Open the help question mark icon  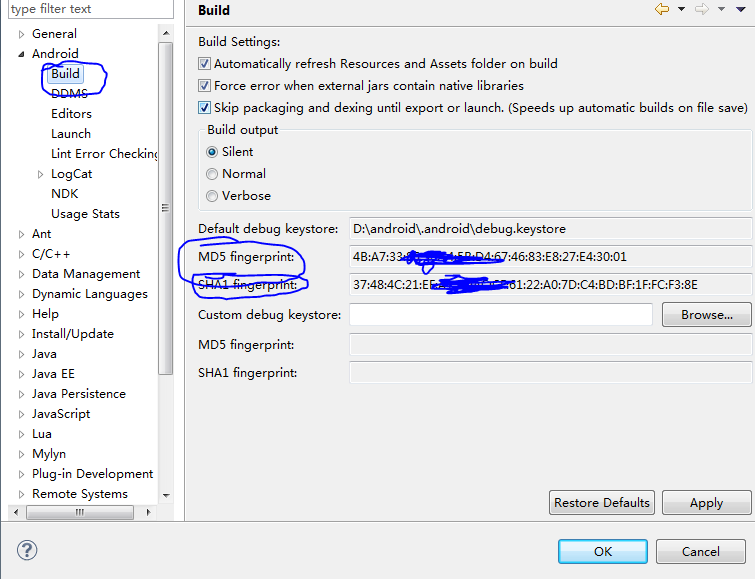[x=27, y=550]
